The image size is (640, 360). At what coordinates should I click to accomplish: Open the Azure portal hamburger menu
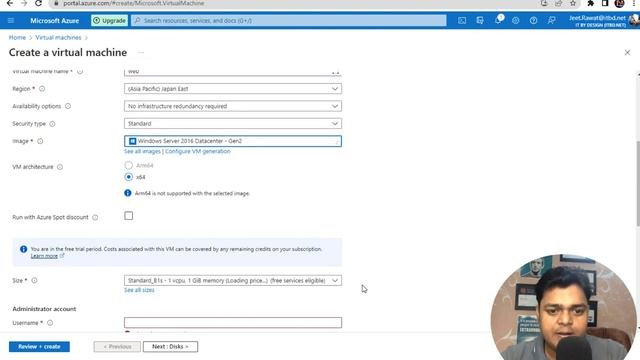[x=11, y=20]
